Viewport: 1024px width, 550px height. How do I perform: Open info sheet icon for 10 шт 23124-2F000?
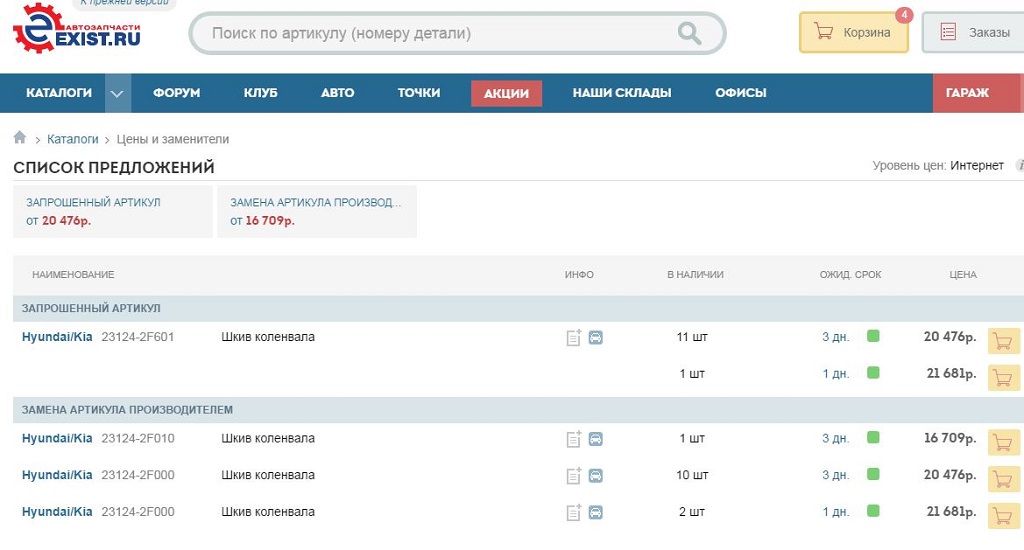pos(574,476)
